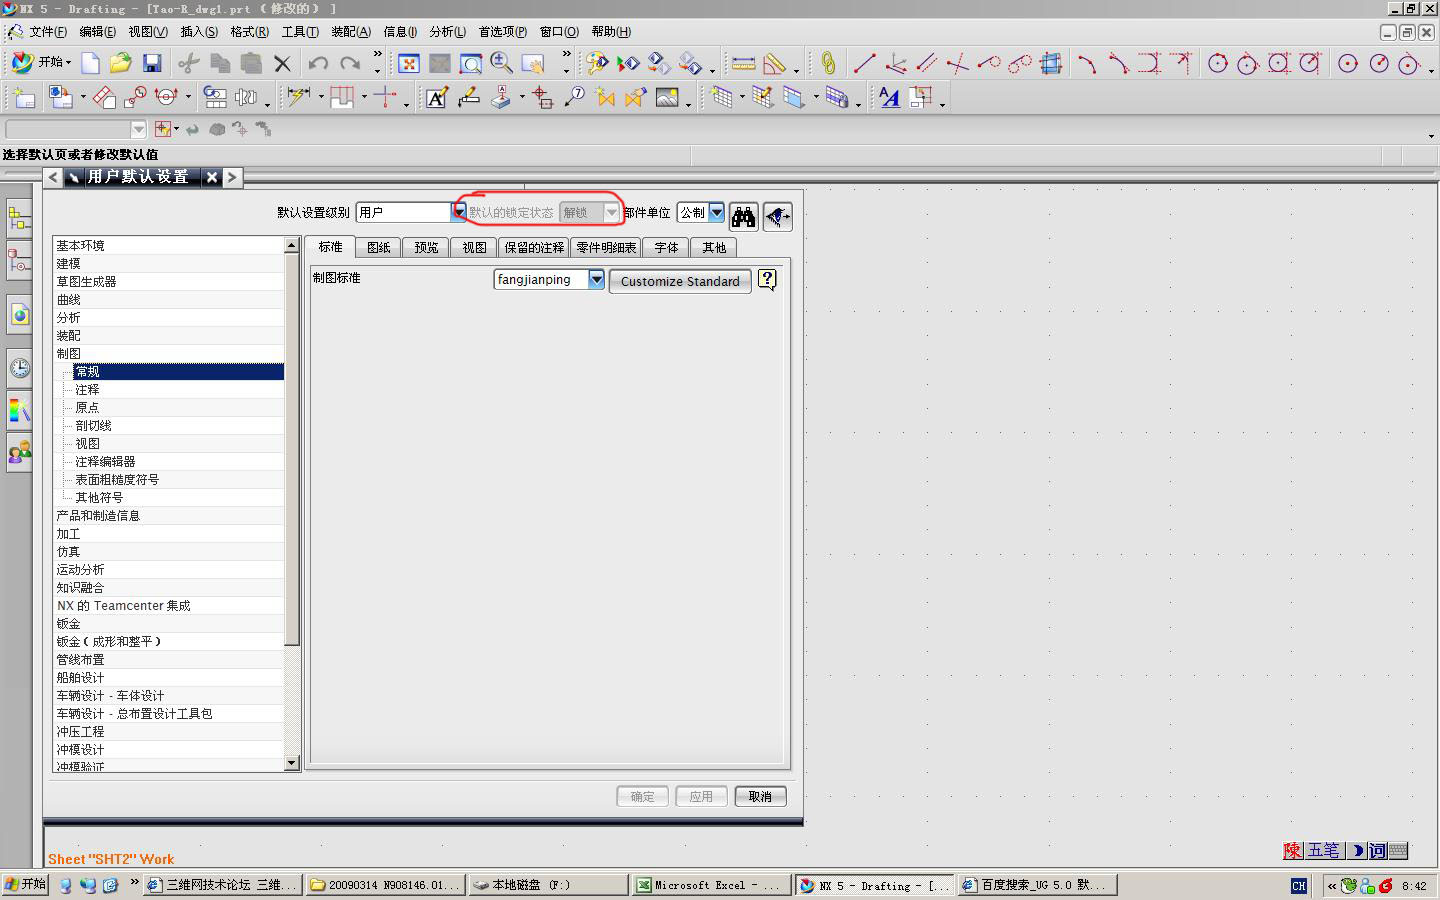Click the Customize Standard button
The width and height of the screenshot is (1440, 900).
(680, 281)
